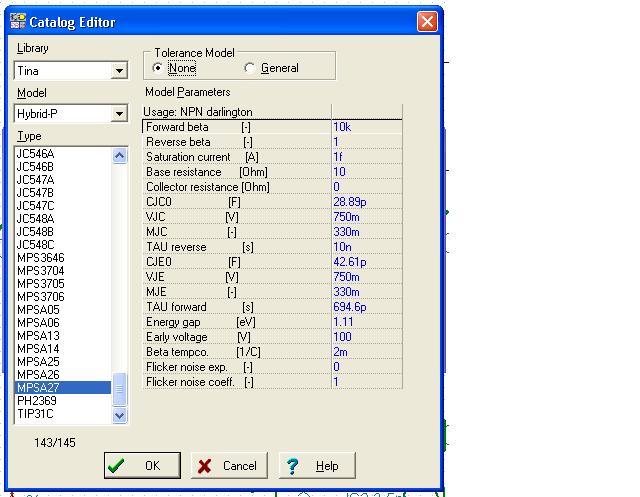Select the None tolerance model option
The image size is (640, 497).
[174, 68]
